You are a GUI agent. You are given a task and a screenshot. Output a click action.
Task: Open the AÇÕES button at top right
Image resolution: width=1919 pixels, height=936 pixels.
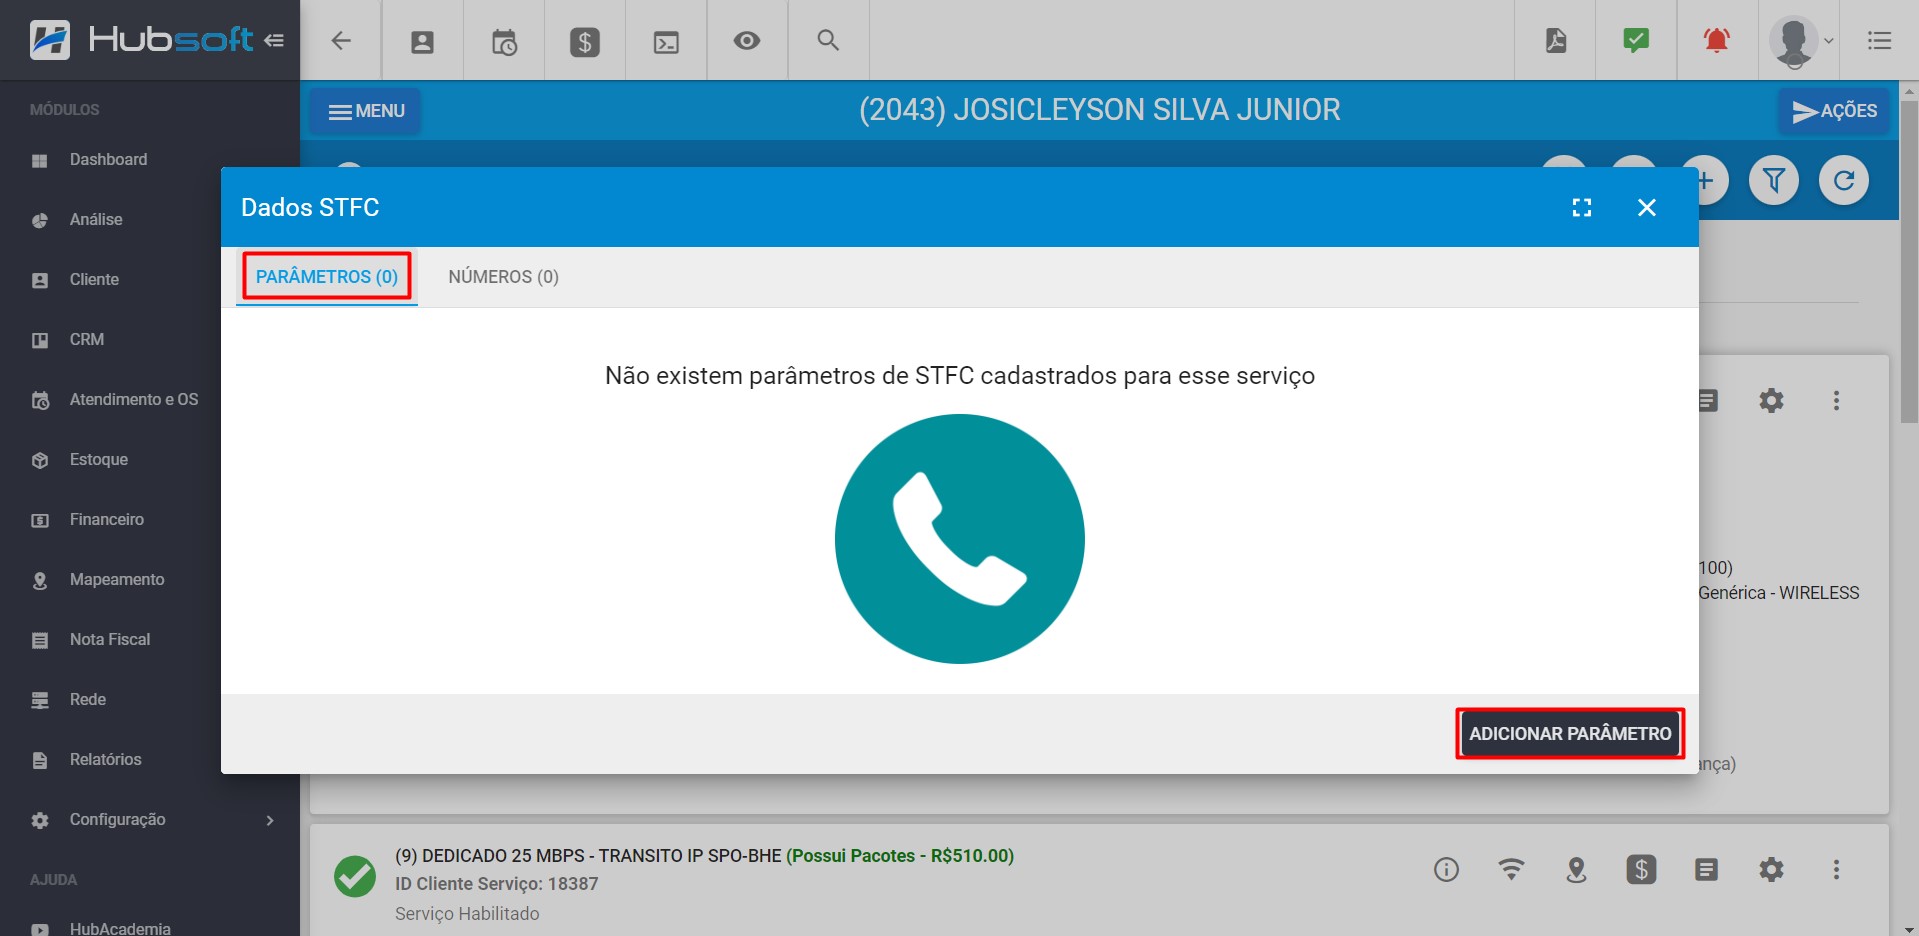pos(1834,111)
